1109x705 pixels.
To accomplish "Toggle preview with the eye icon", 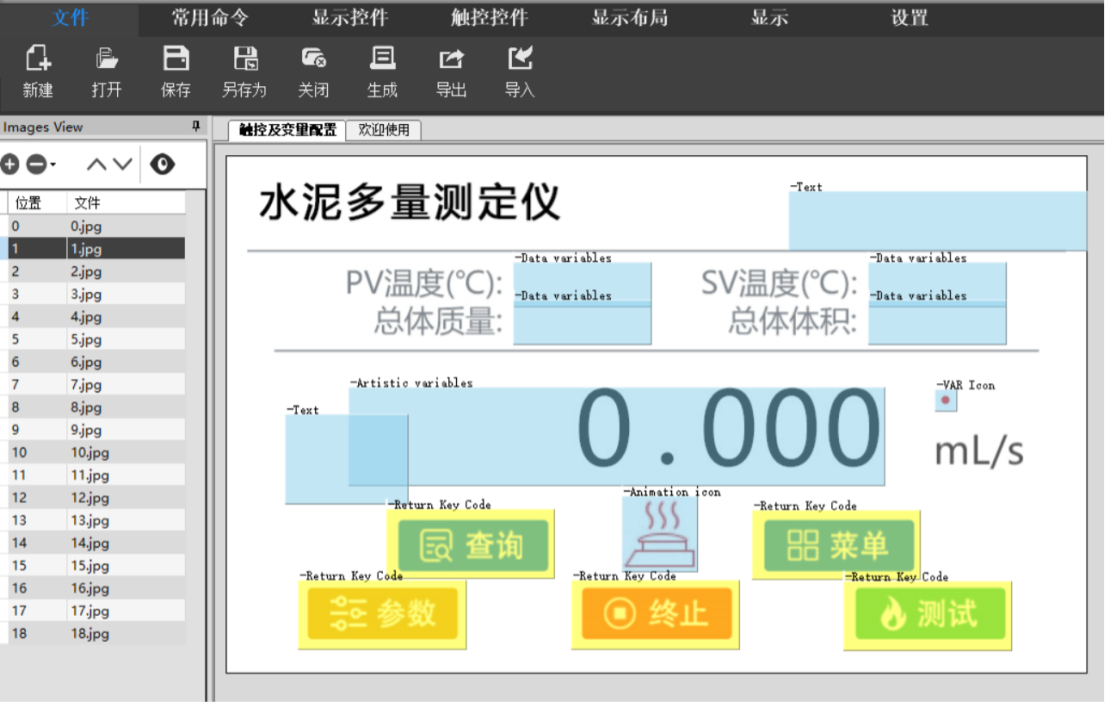I will tap(162, 165).
